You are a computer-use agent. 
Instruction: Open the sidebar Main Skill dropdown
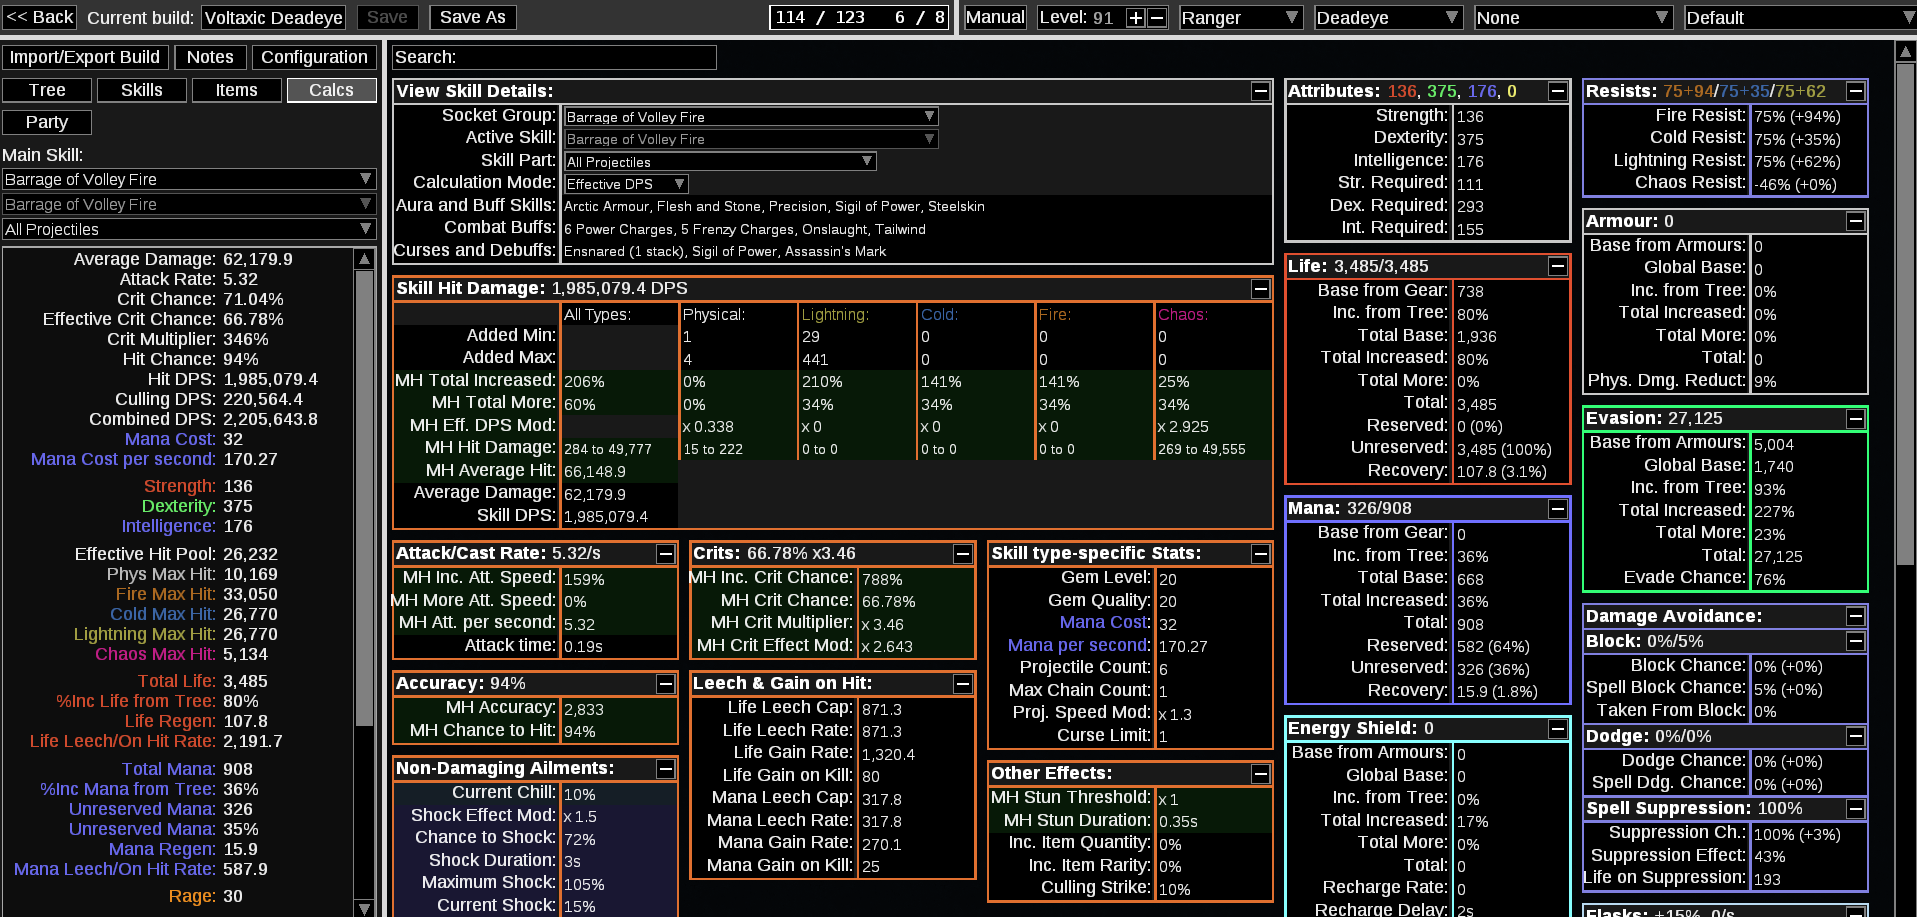[x=189, y=179]
